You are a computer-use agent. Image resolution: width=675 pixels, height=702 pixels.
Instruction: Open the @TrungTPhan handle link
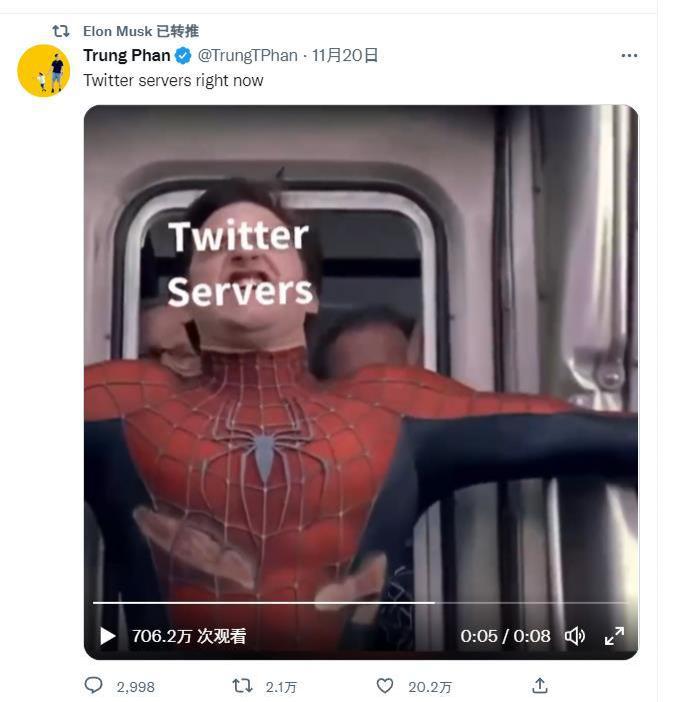[x=248, y=56]
